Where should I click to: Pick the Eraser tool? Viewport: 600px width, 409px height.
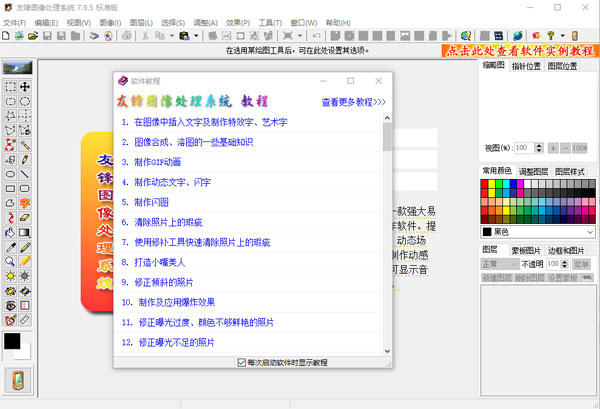25,217
